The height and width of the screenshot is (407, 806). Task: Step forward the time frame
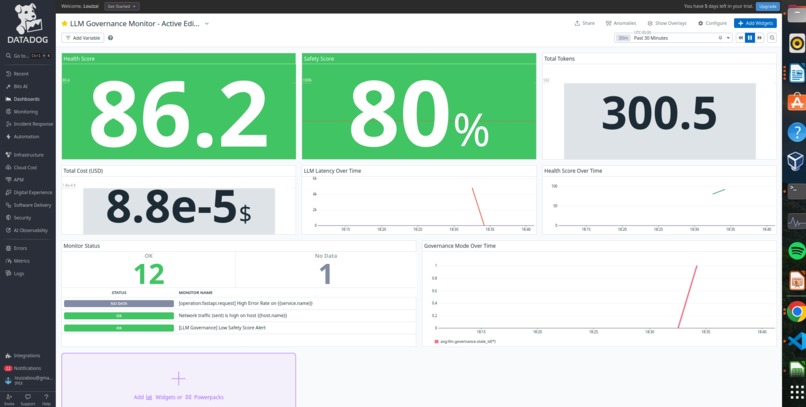click(759, 38)
